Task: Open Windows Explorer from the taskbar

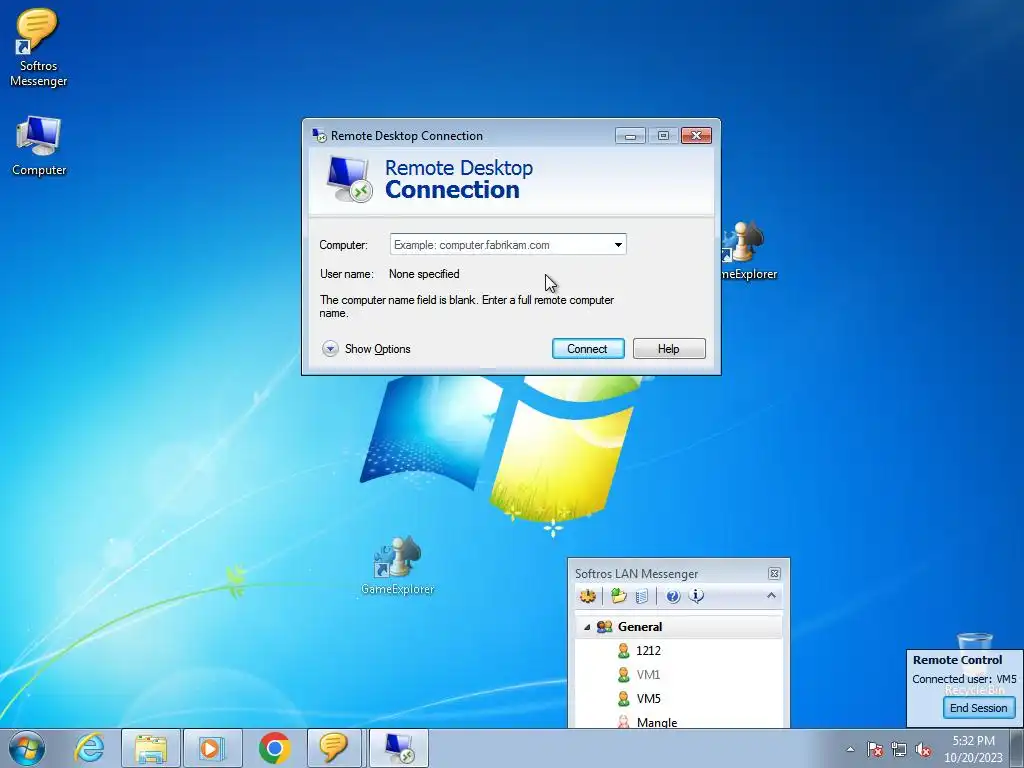Action: click(x=151, y=748)
